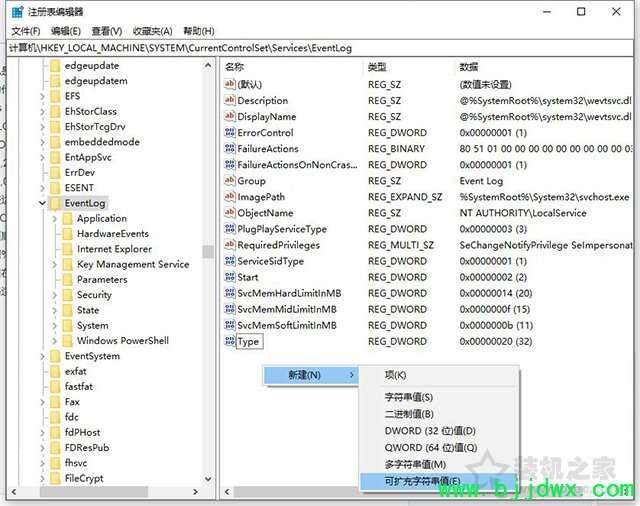
Task: Click the binary icon of the FailureActions value
Action: (x=230, y=149)
